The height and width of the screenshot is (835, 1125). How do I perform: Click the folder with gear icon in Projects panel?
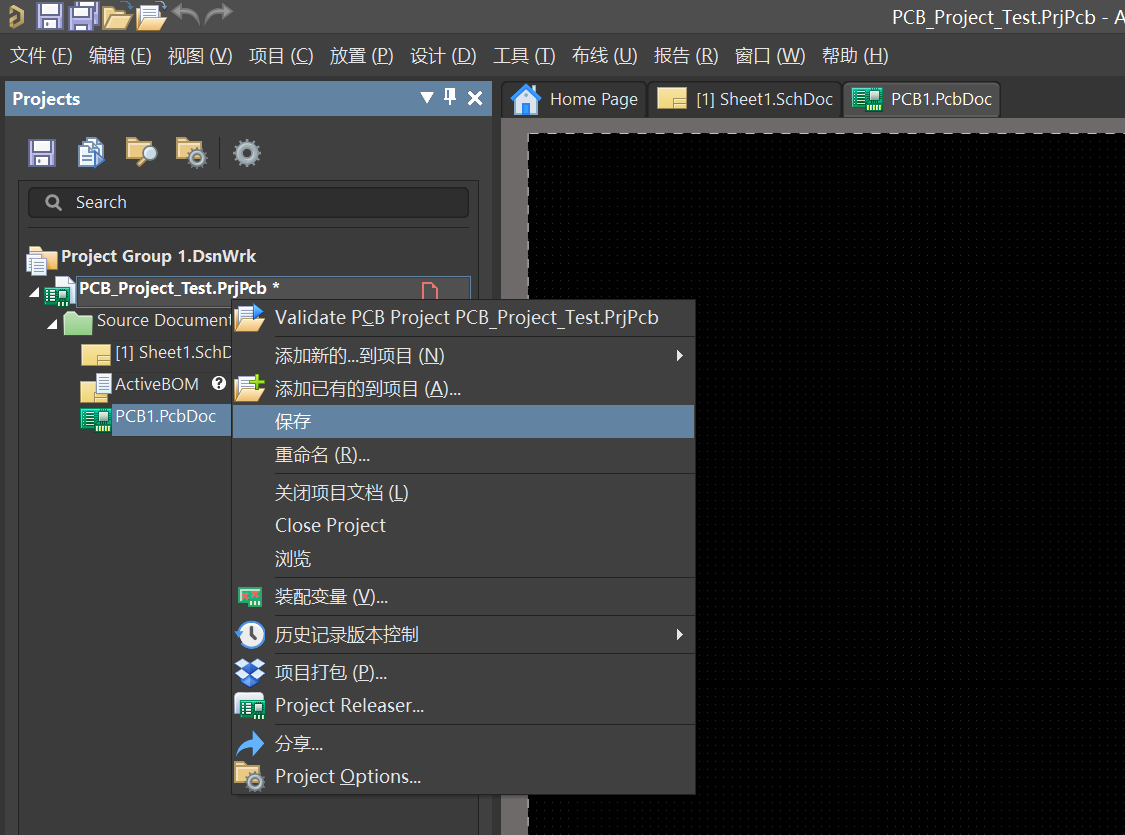pyautogui.click(x=192, y=153)
